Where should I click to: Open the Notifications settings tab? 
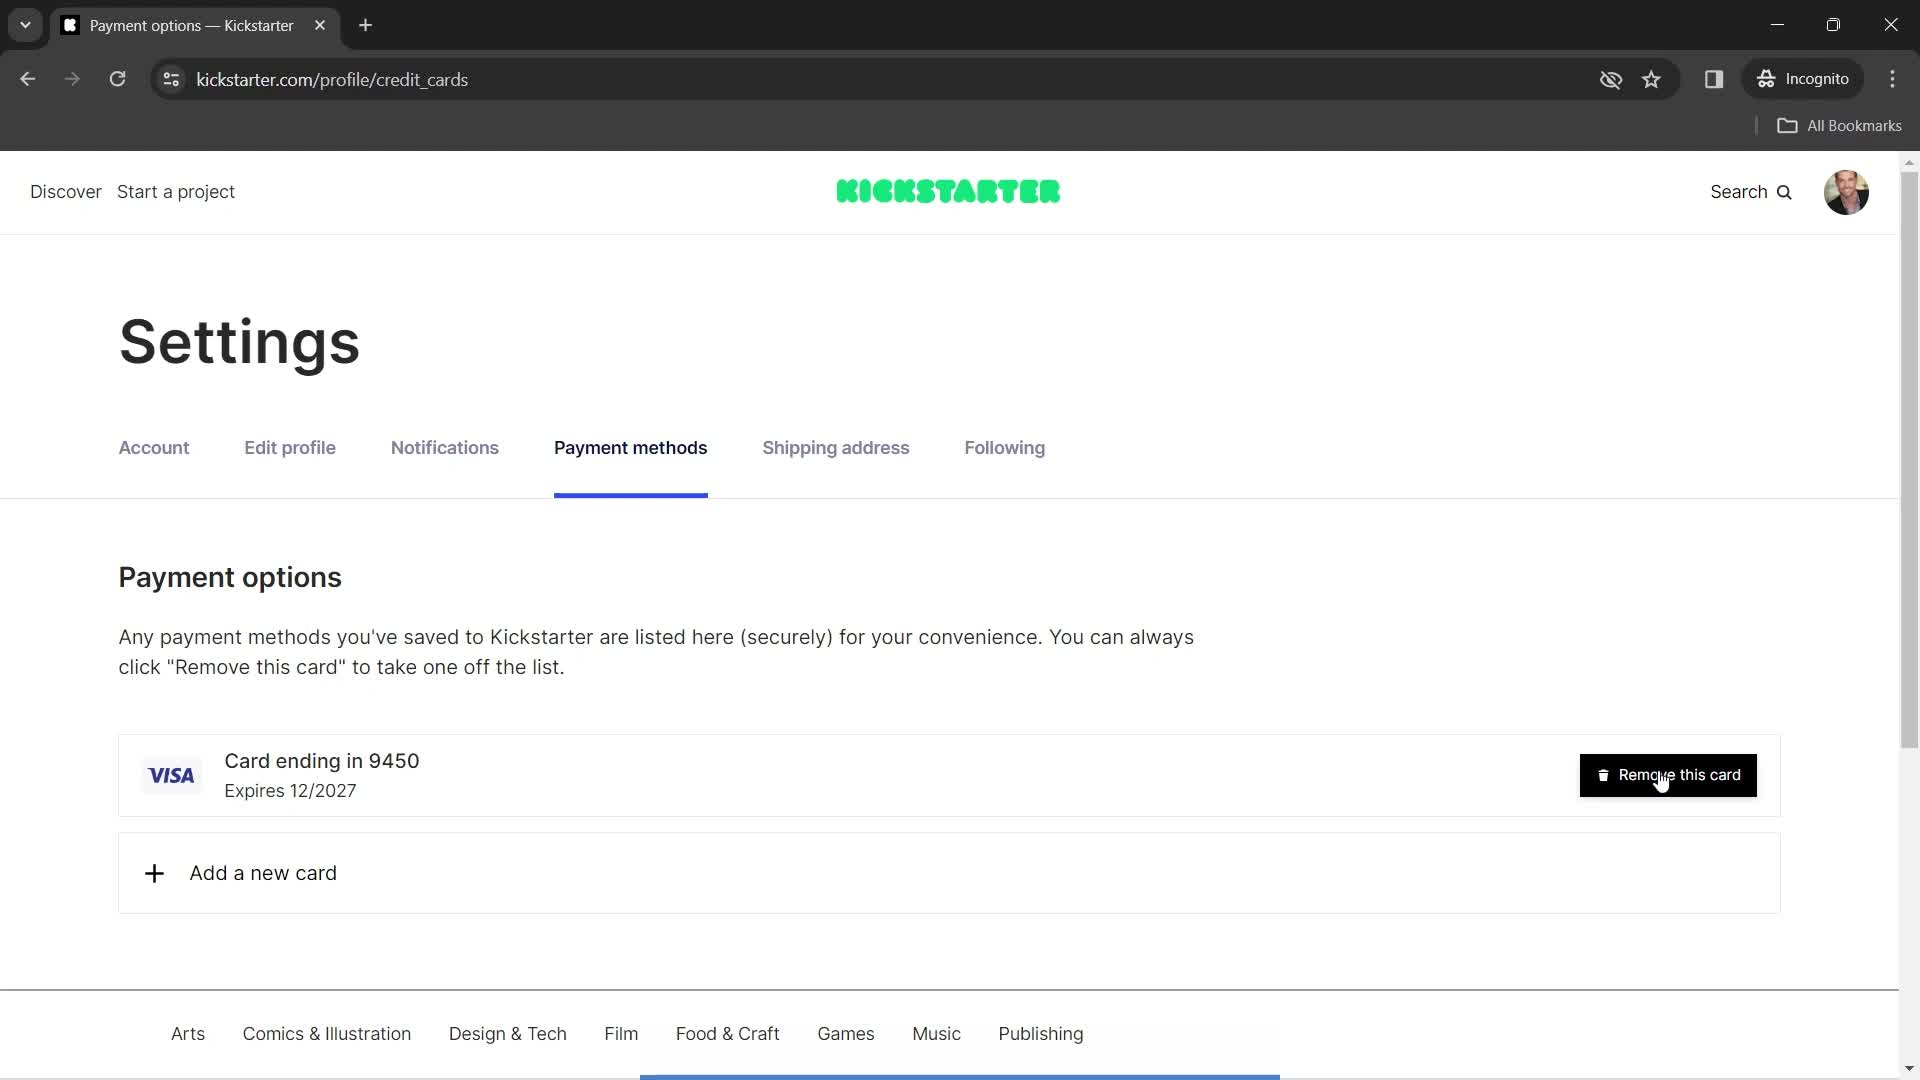pos(444,447)
